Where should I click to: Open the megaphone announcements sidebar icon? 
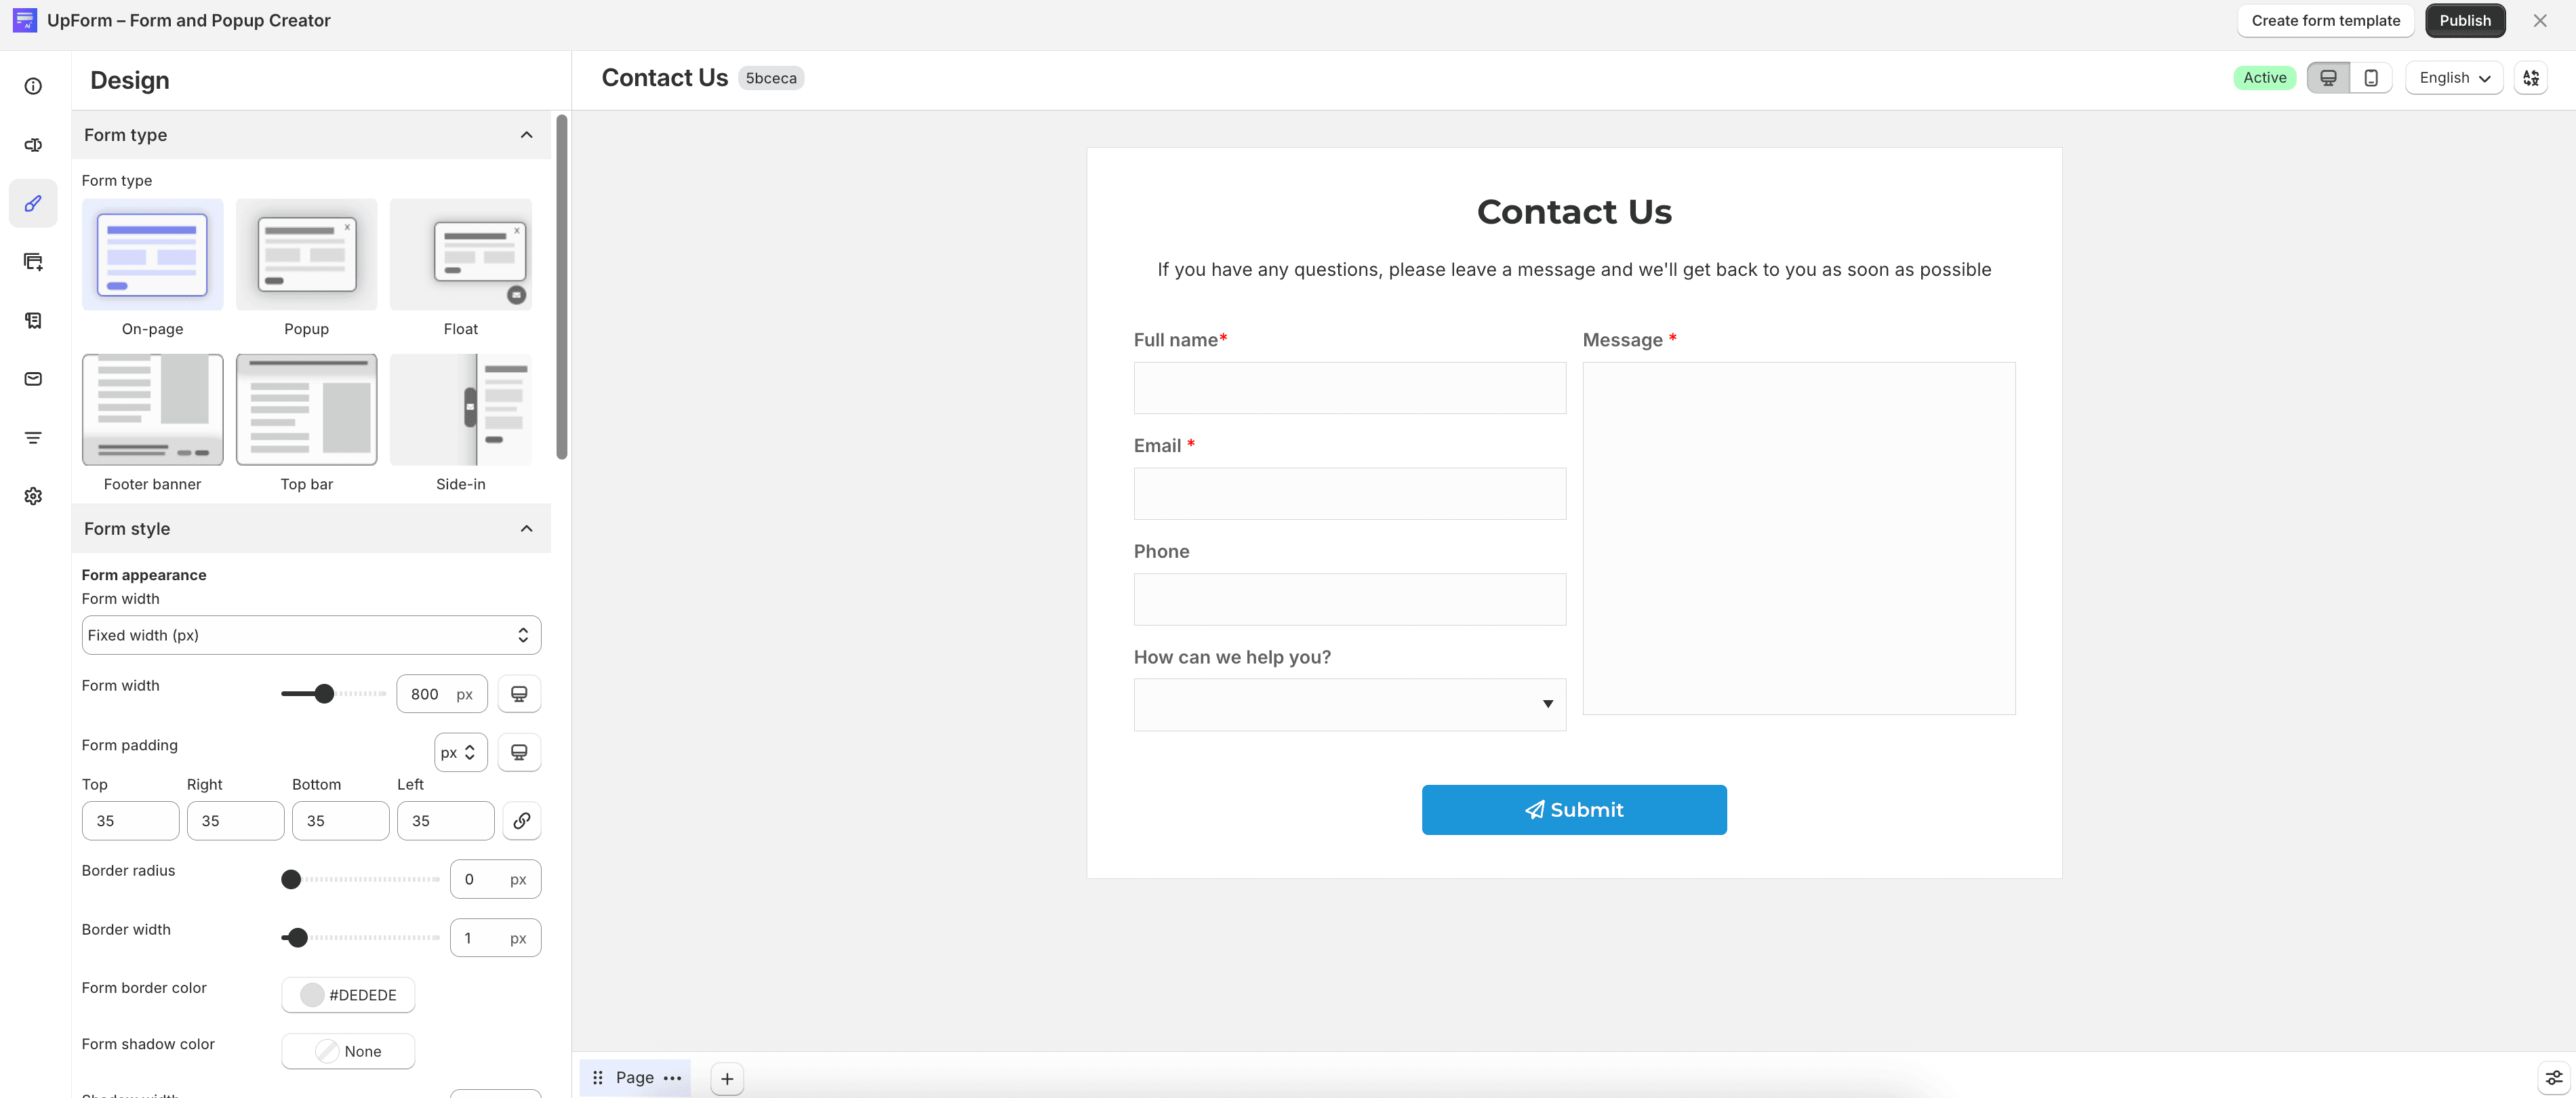point(33,145)
